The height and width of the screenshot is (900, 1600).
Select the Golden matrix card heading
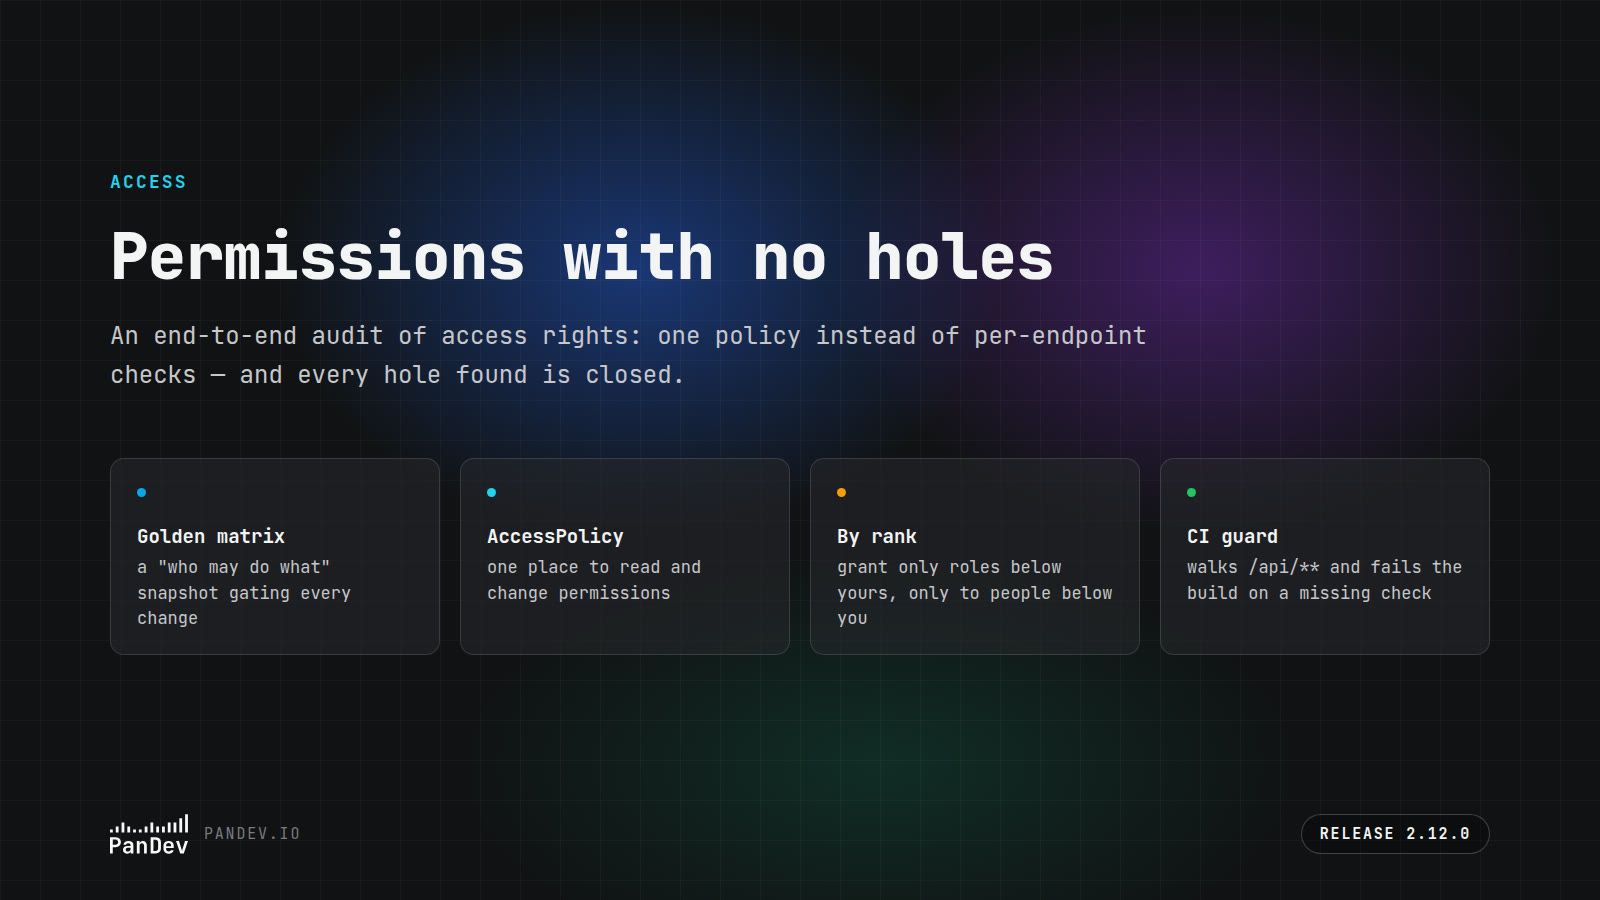[x=211, y=537]
